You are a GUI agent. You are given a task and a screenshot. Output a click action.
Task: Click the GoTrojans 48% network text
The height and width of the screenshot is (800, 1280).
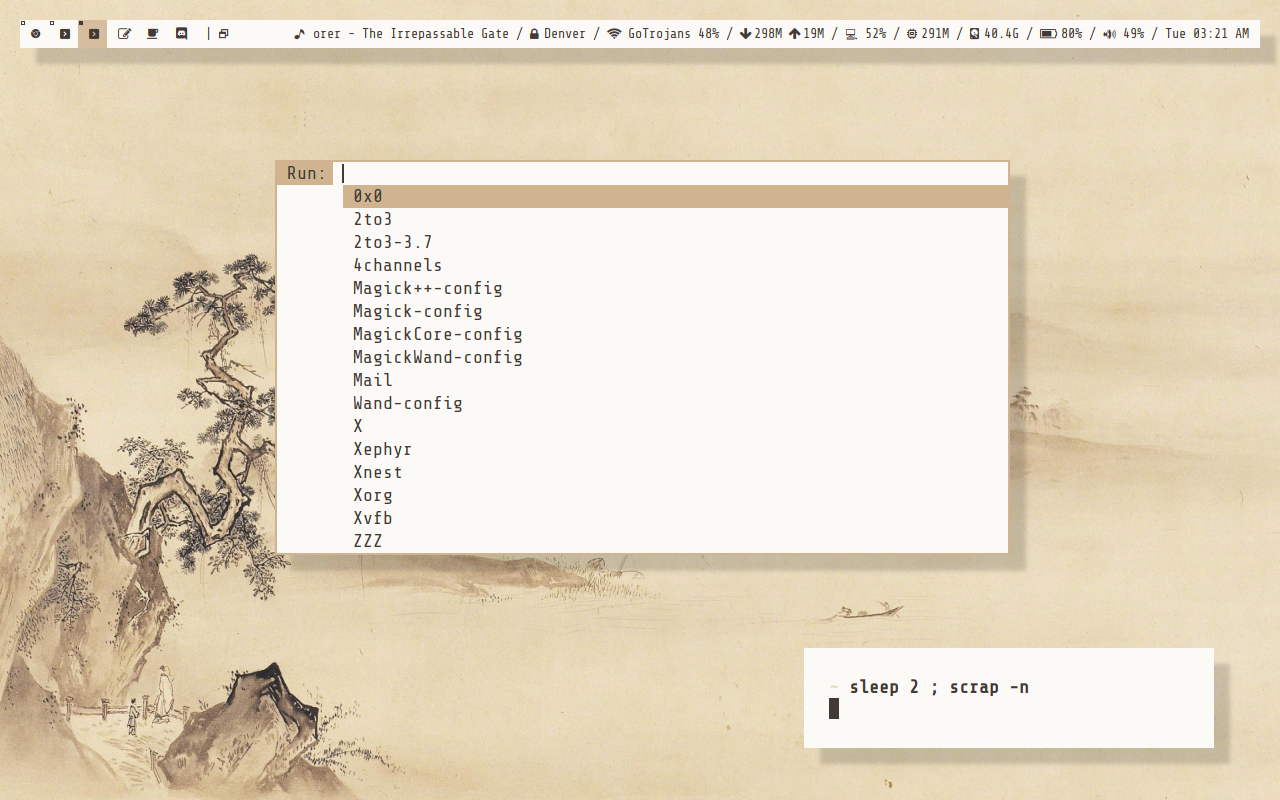pos(673,34)
